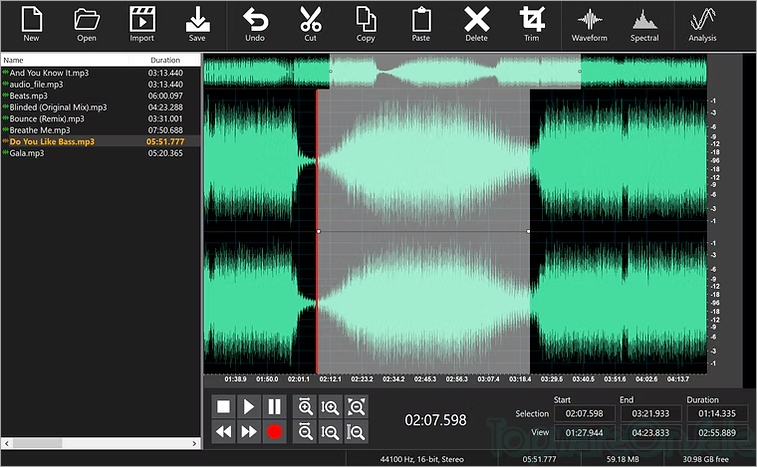Click the 02:45.3 timeline mark
Image resolution: width=757 pixels, height=467 pixels.
(425, 379)
